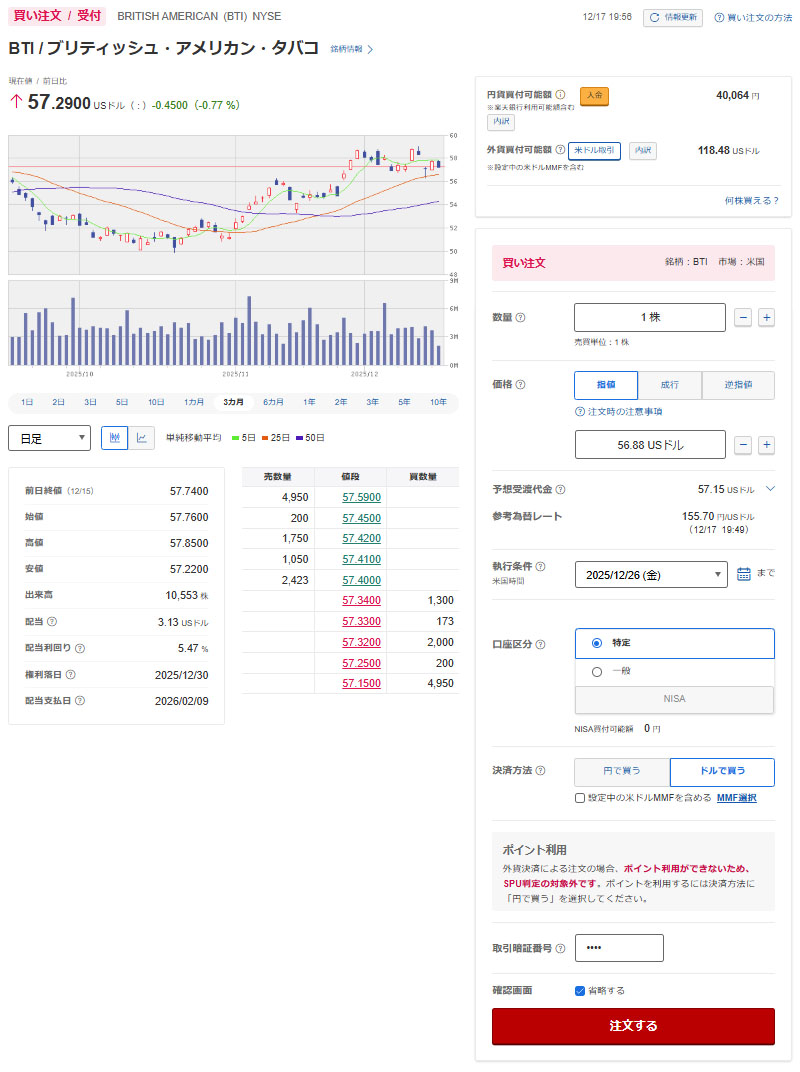
Task: Click help icon next to 数量
Action: pos(520,318)
